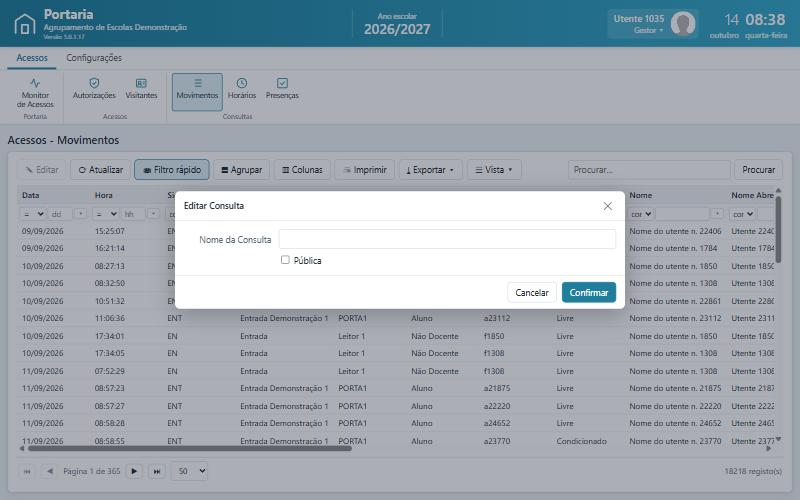
Task: Click the horizontal table scrollbar
Action: click(190, 449)
